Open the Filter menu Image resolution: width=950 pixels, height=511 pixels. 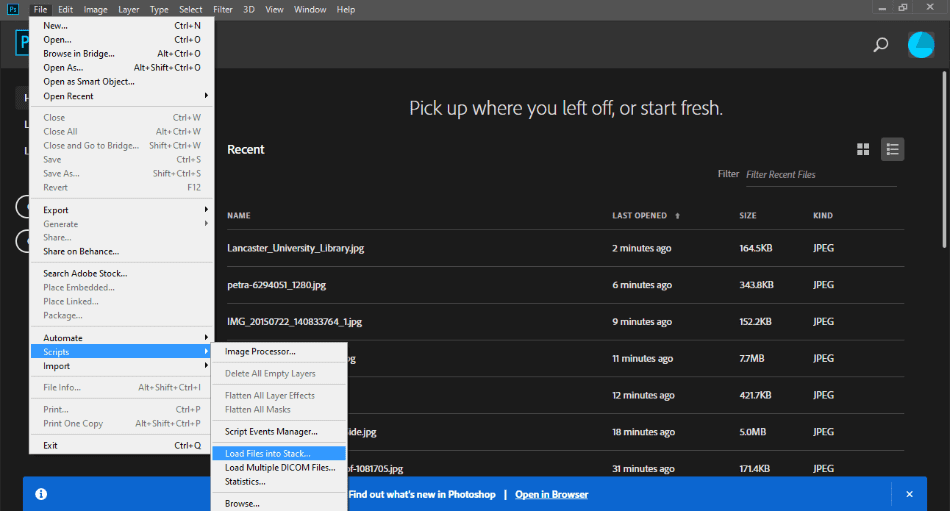point(222,10)
